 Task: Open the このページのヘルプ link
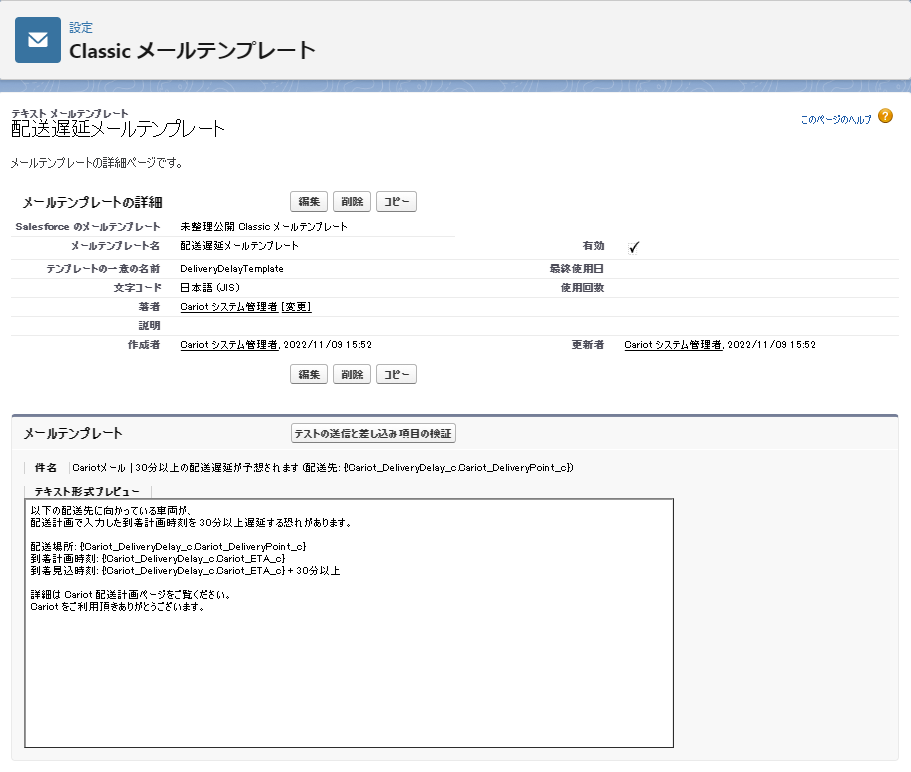pos(835,120)
